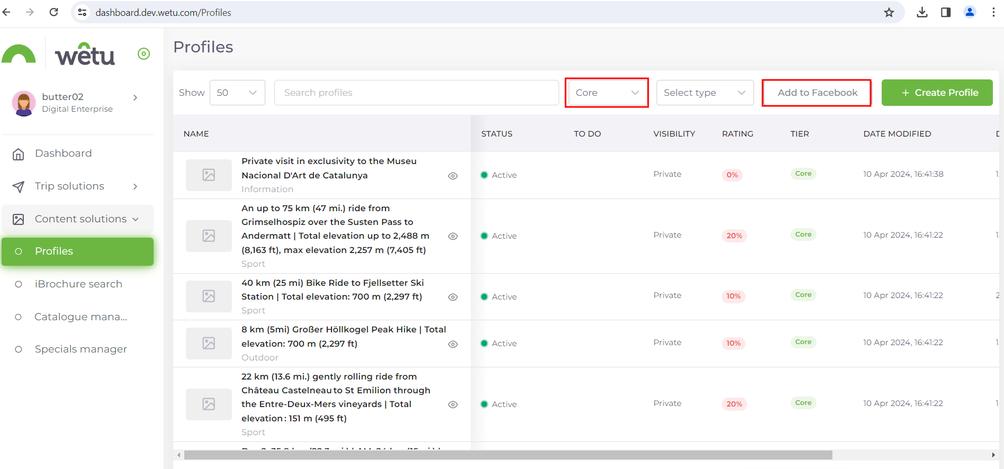Screen dimensions: 1004x469
Task: Click the Create Profile button
Action: (937, 93)
